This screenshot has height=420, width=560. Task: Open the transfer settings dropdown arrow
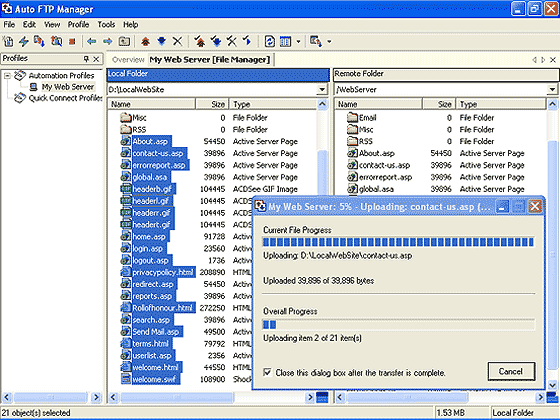(x=329, y=41)
